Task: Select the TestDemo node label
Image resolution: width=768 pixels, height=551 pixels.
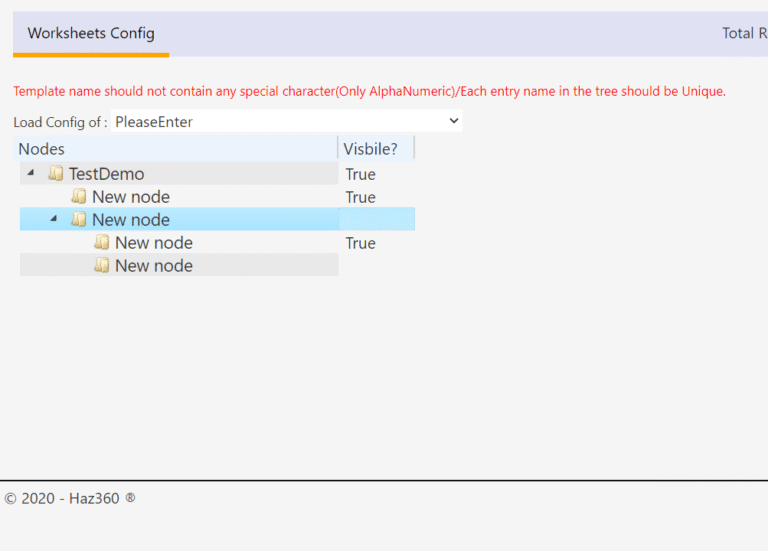Action: click(106, 174)
